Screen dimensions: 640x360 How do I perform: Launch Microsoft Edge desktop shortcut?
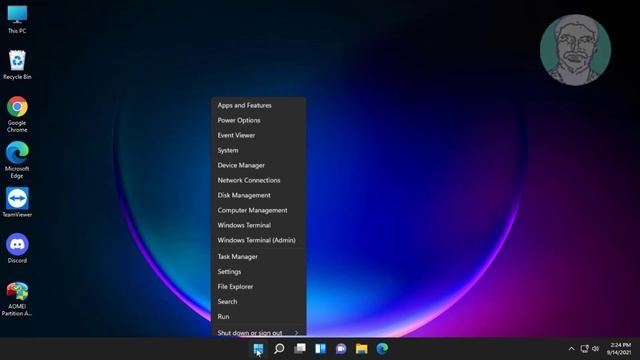(17, 160)
